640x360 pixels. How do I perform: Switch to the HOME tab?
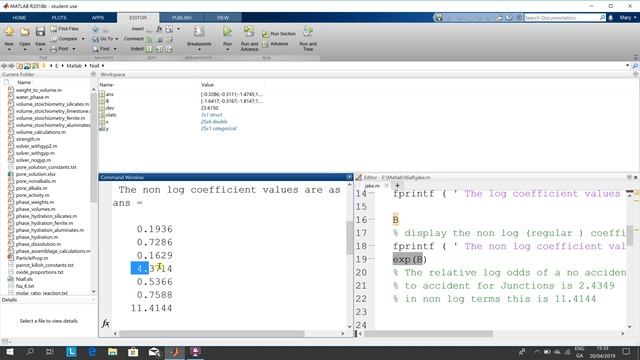(19, 18)
